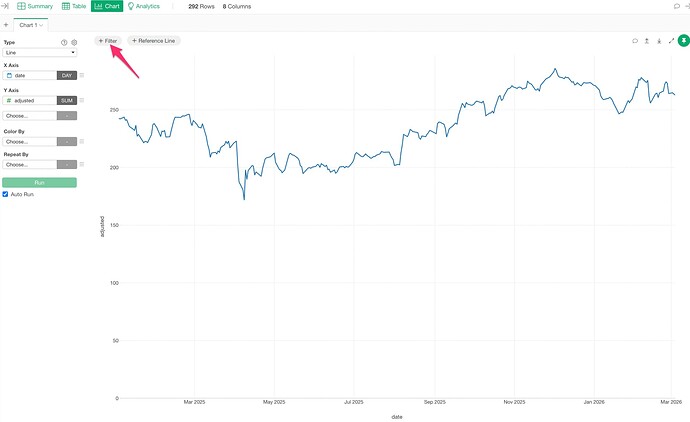Screen dimensions: 690x422
Task: Add a new Filter
Action: click(x=107, y=41)
